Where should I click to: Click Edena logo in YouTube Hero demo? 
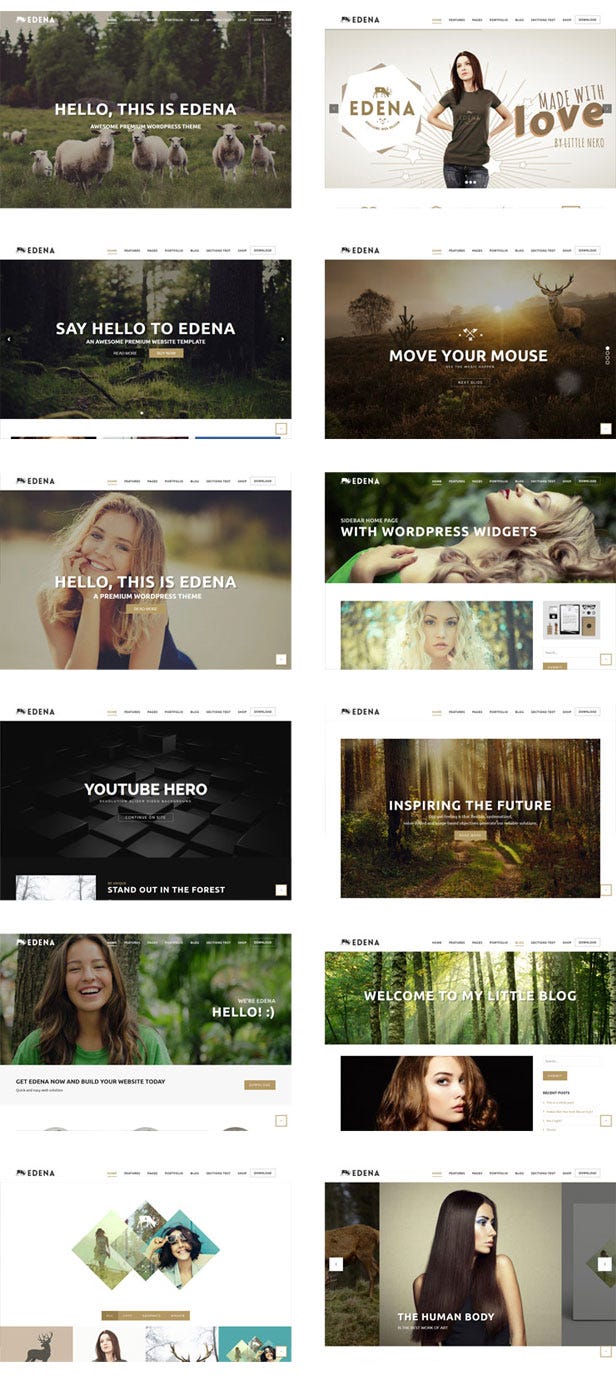click(x=35, y=712)
